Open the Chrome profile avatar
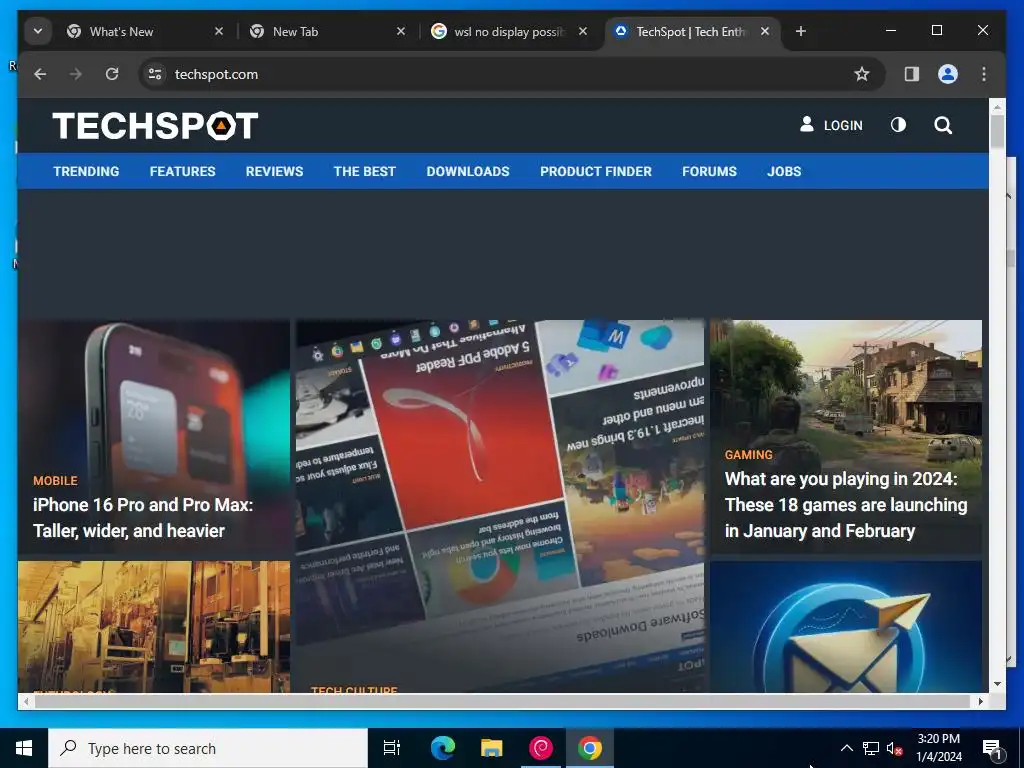This screenshot has height=768, width=1024. pyautogui.click(x=948, y=74)
